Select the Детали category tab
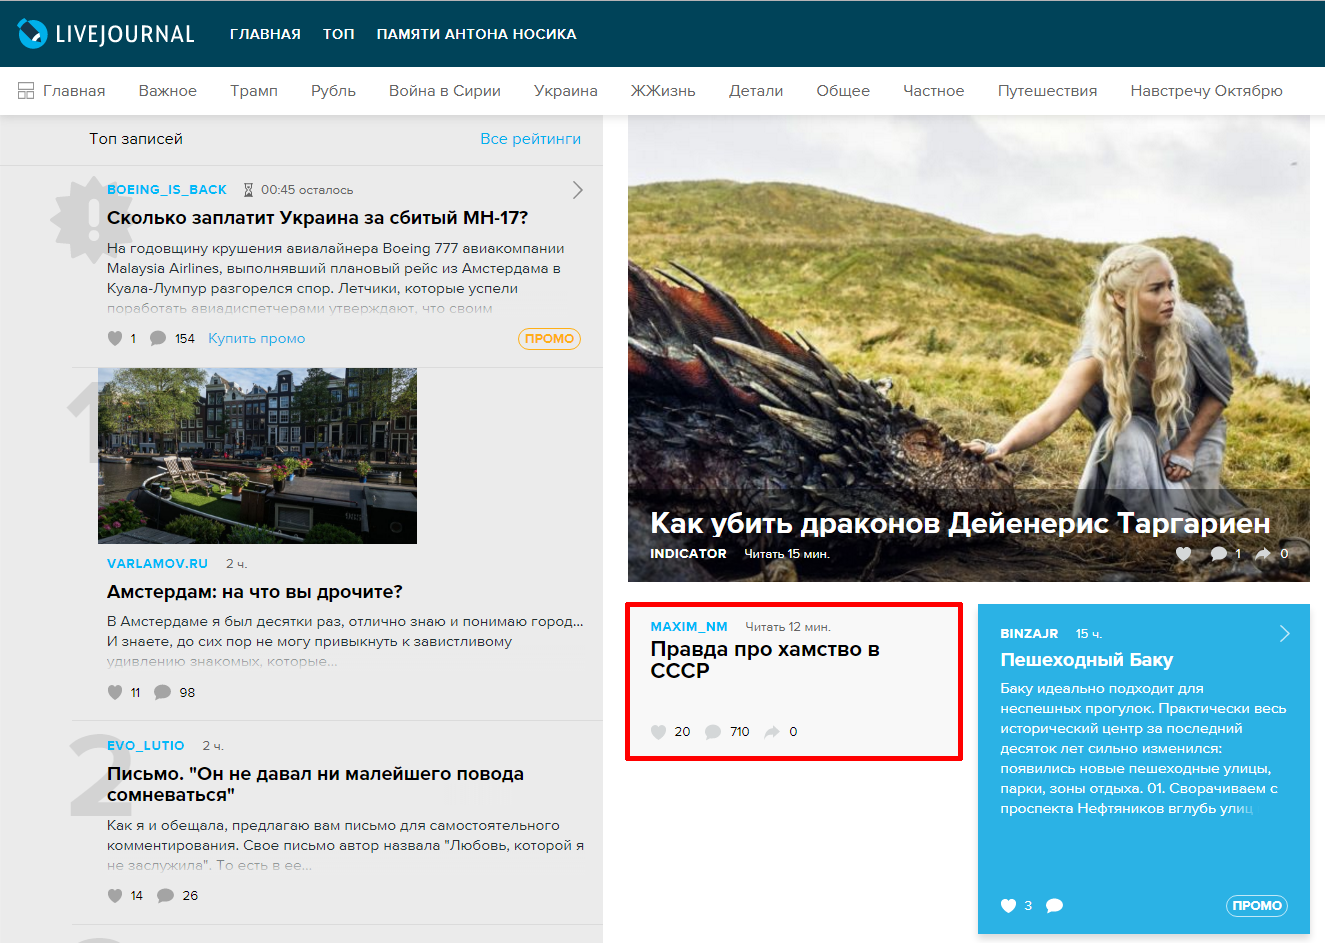Image resolution: width=1325 pixels, height=943 pixels. pos(756,91)
